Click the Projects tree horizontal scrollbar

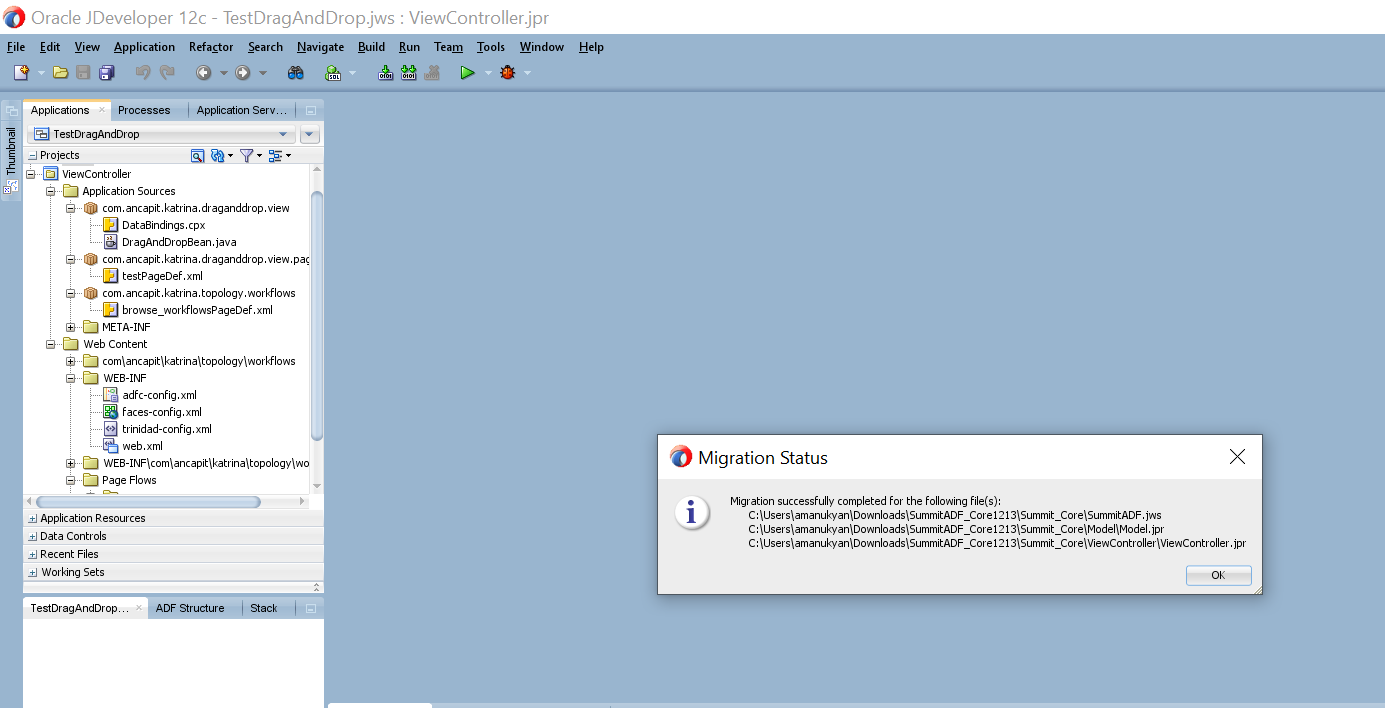coord(148,502)
